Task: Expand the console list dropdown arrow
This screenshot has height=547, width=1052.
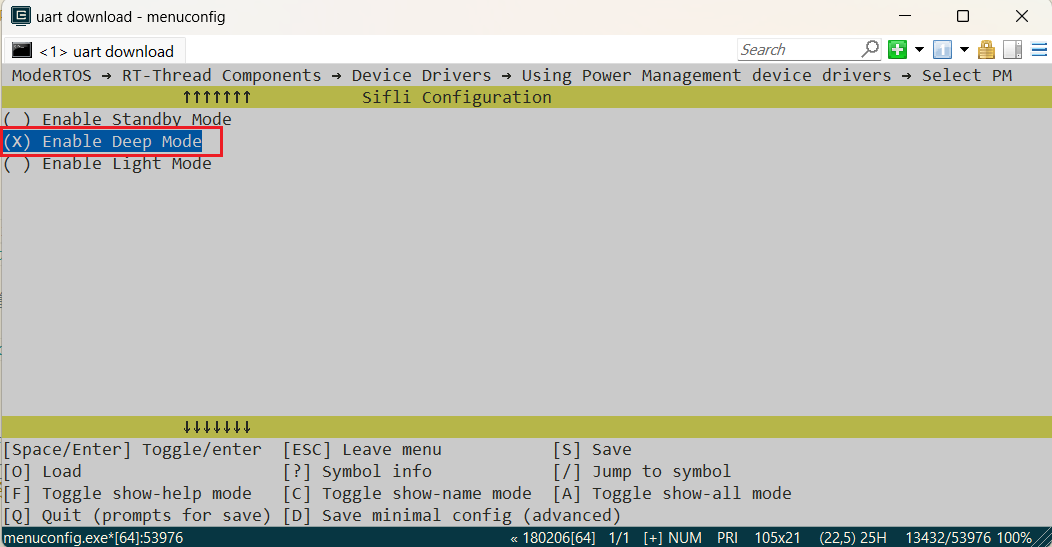Action: (964, 49)
